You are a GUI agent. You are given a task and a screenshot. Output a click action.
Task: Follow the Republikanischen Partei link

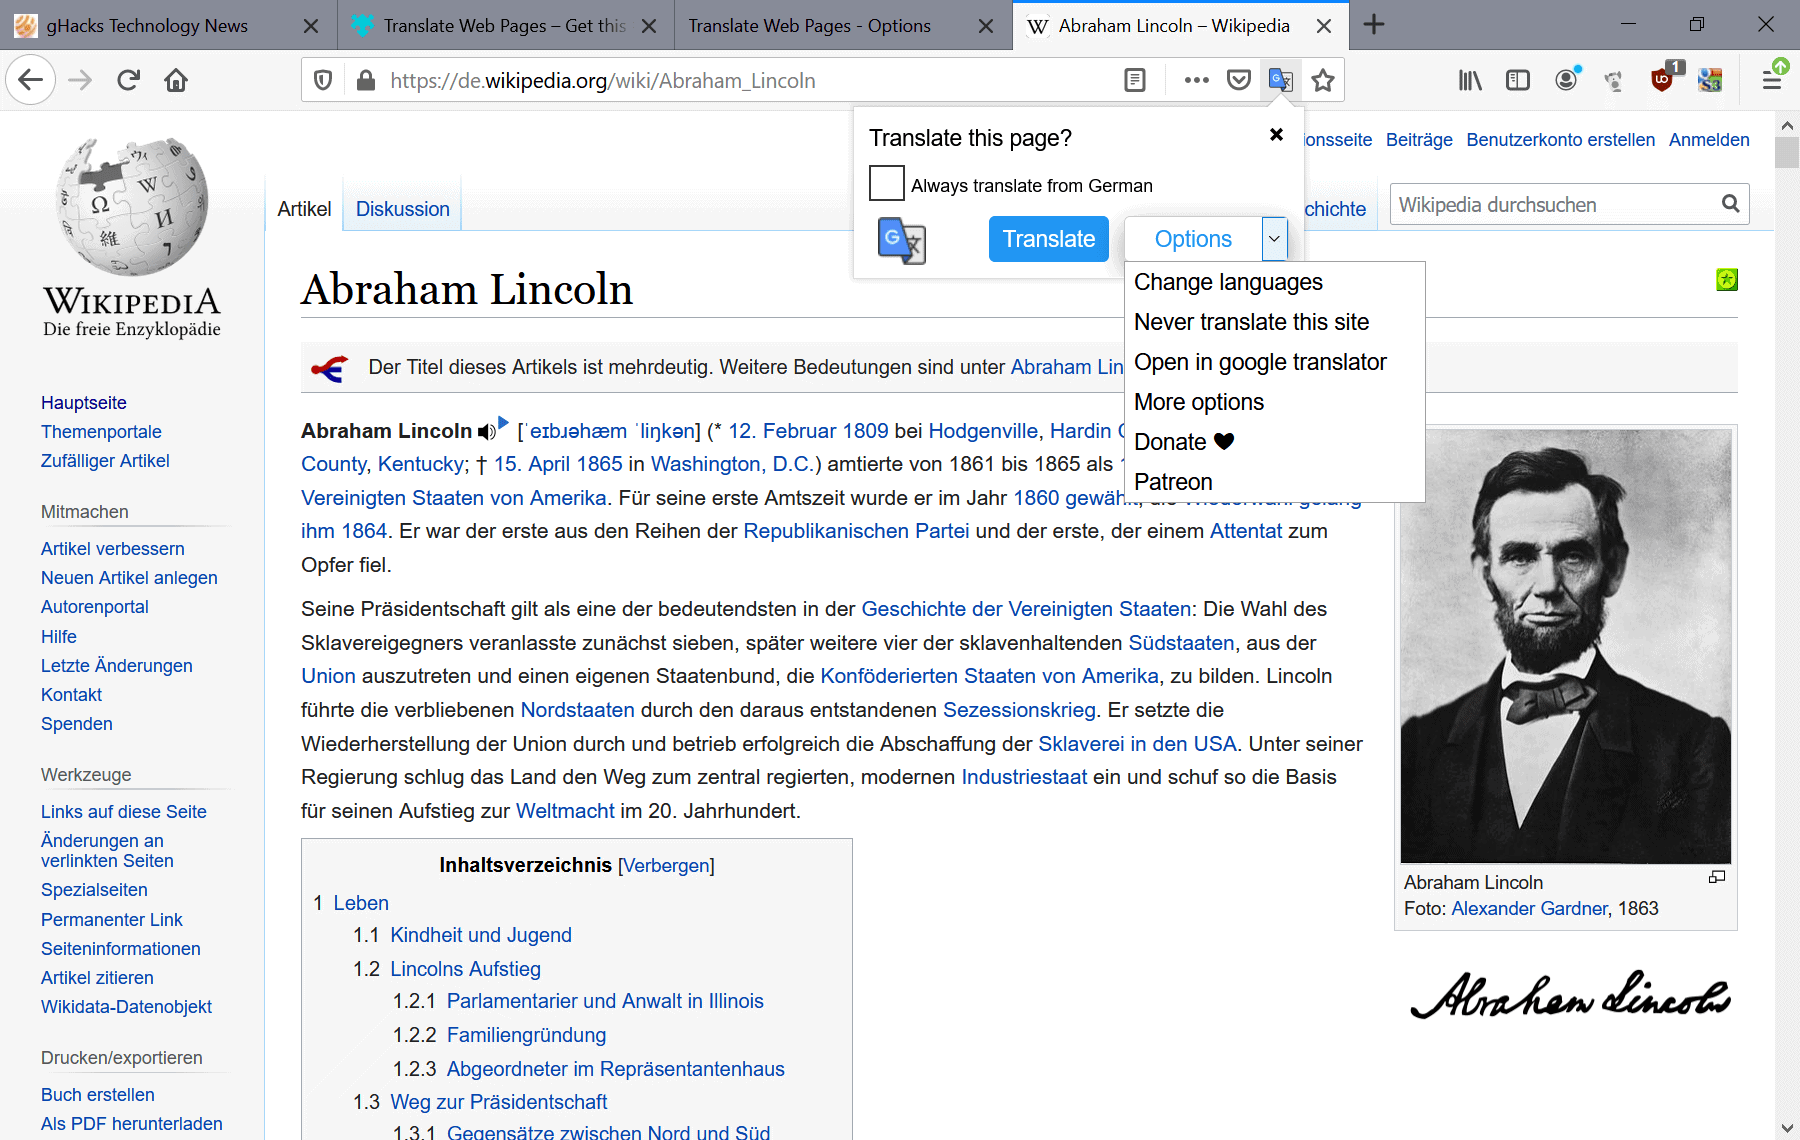[856, 531]
